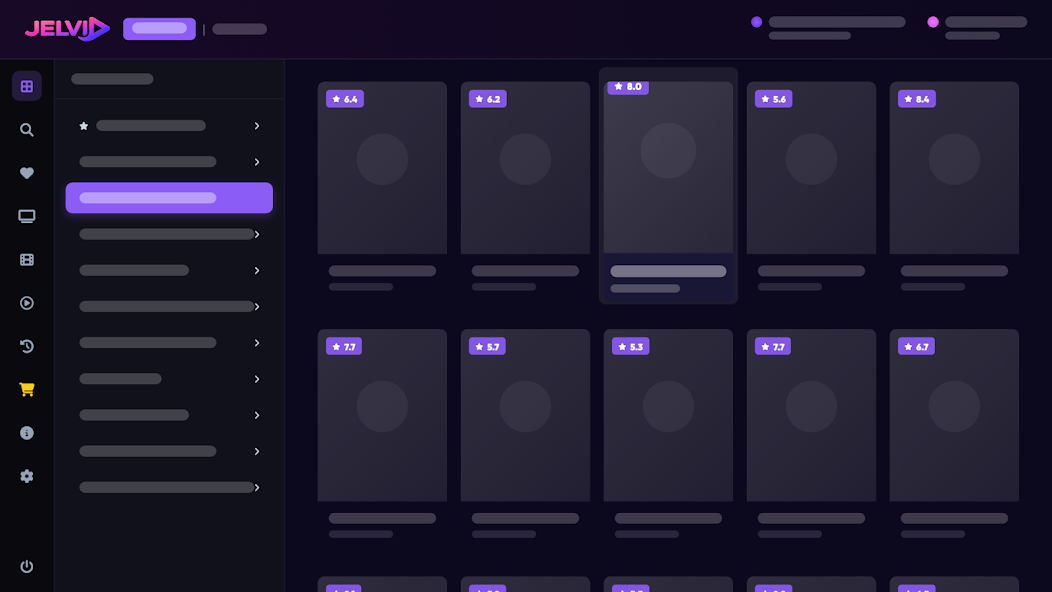
Task: Open the 7.7 poster next to 6.7
Action: click(811, 415)
